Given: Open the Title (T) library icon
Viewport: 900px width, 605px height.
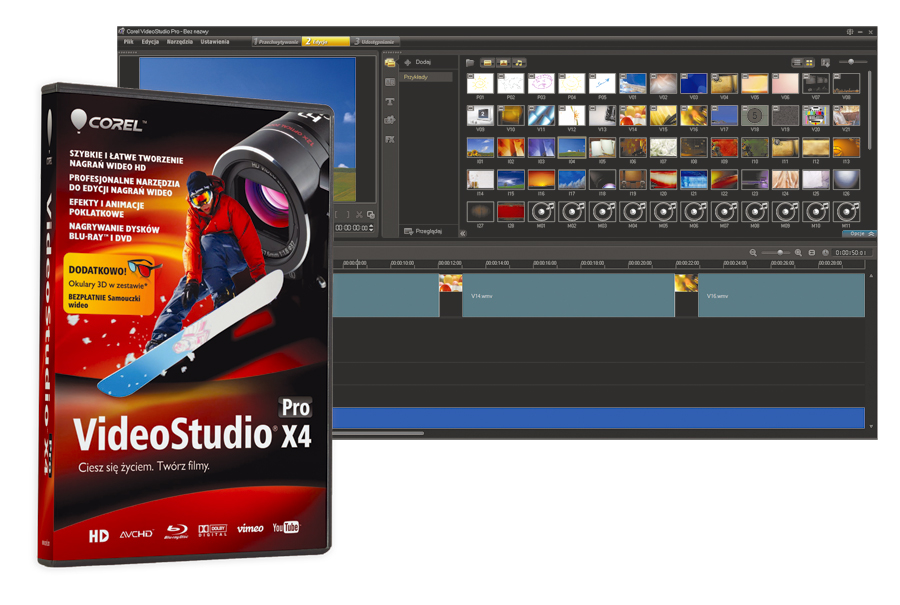Looking at the screenshot, I should point(390,102).
